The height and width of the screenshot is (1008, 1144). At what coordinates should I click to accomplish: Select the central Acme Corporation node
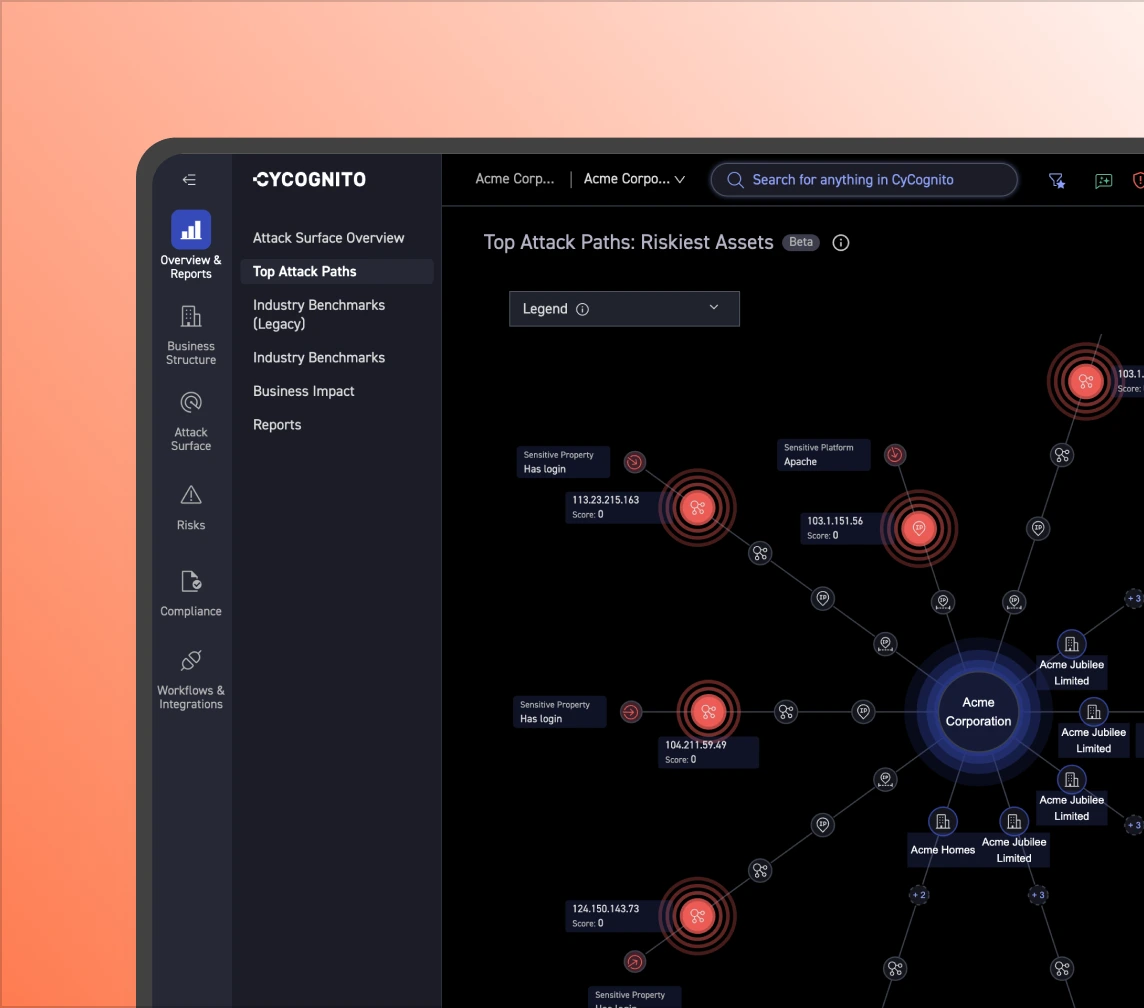tap(978, 712)
